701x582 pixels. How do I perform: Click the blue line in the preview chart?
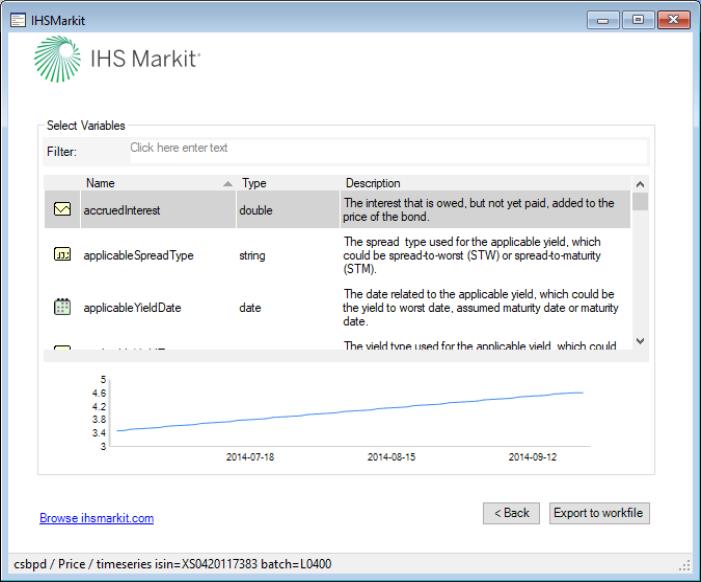coord(350,412)
